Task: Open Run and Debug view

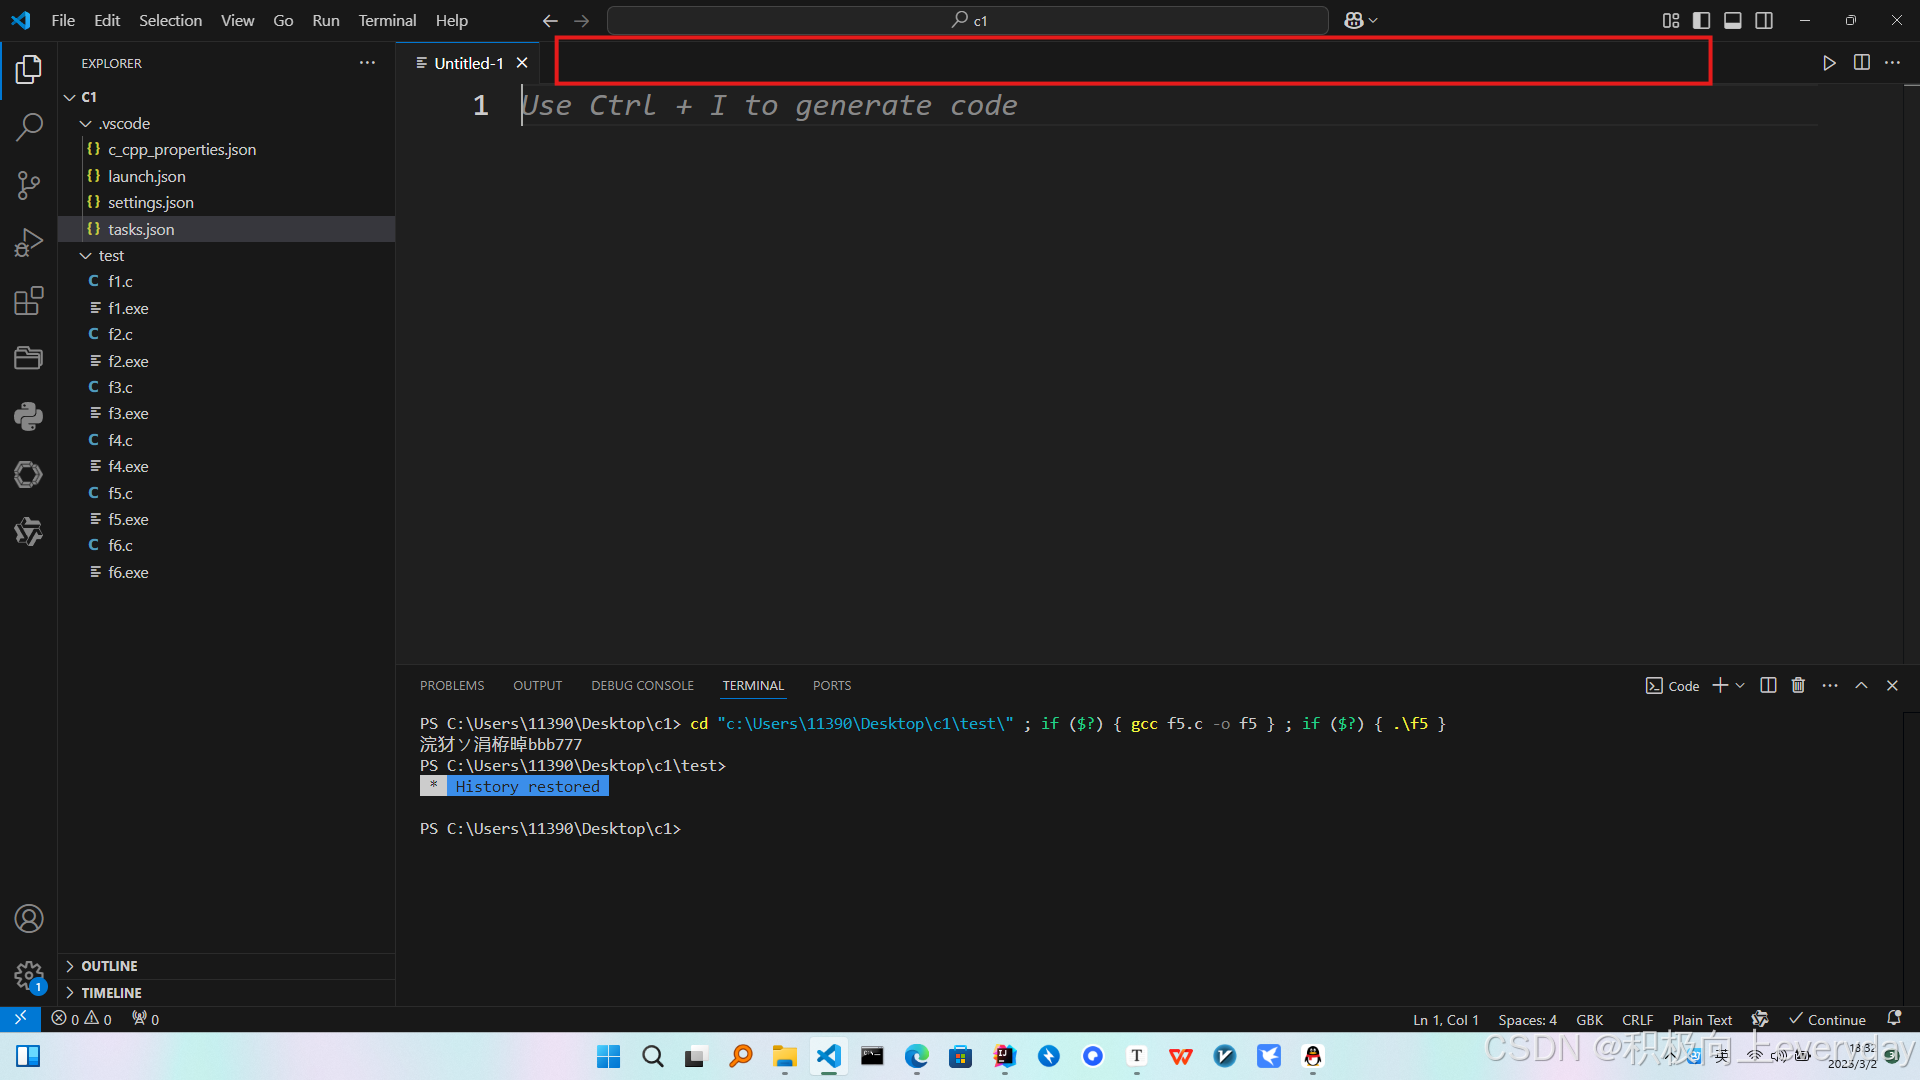Action: [x=29, y=243]
